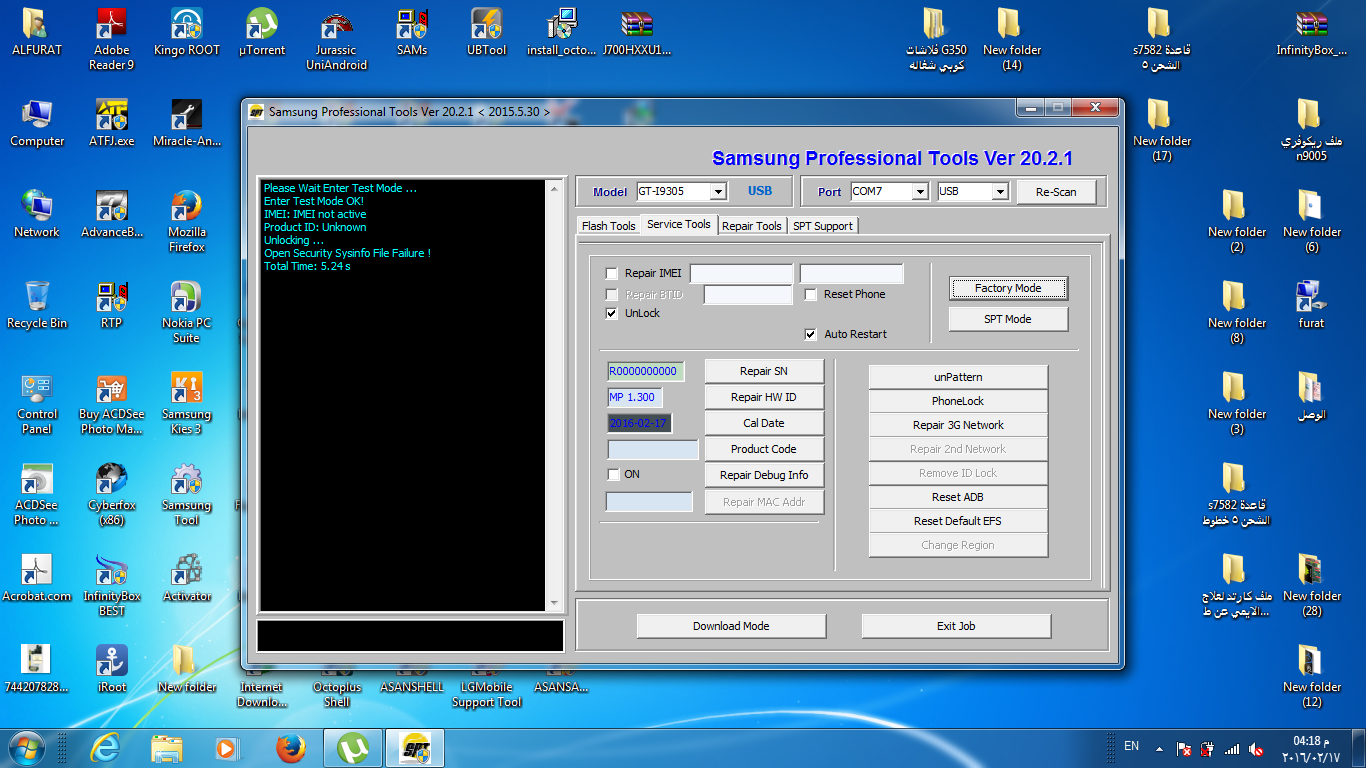Open the USB connection type dropdown
The image size is (1366, 768).
[1000, 191]
